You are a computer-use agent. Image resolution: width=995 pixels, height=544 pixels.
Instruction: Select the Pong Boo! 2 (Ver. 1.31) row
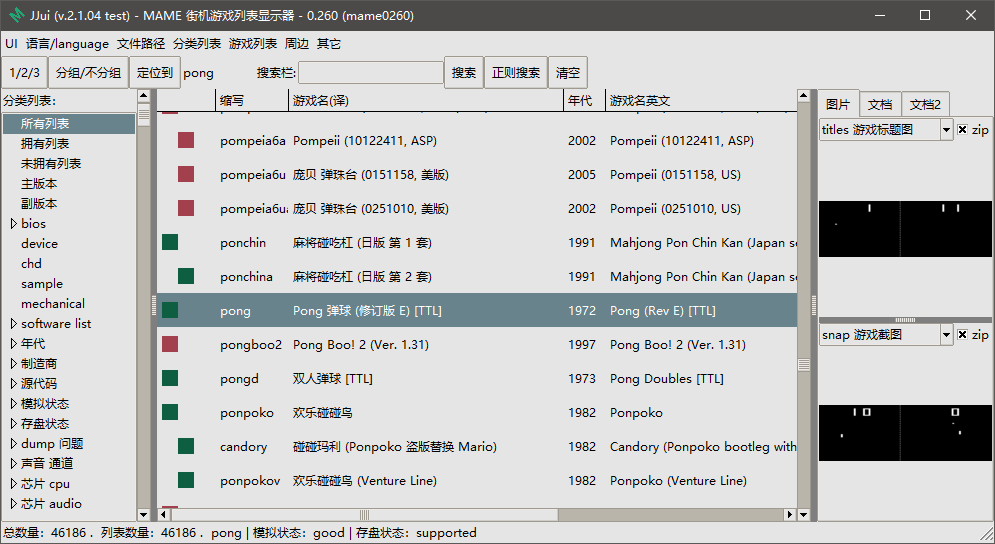click(x=477, y=344)
